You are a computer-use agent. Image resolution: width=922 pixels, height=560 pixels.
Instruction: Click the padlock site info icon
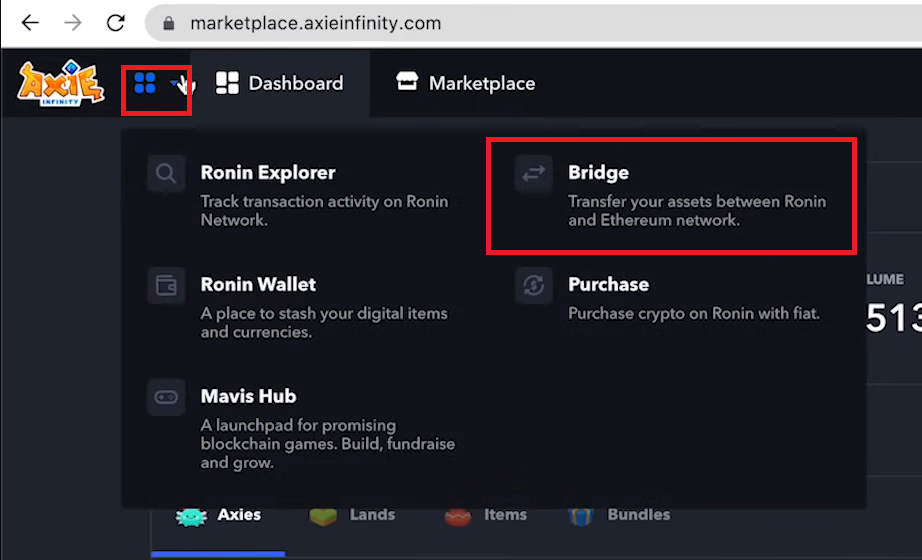tap(169, 24)
